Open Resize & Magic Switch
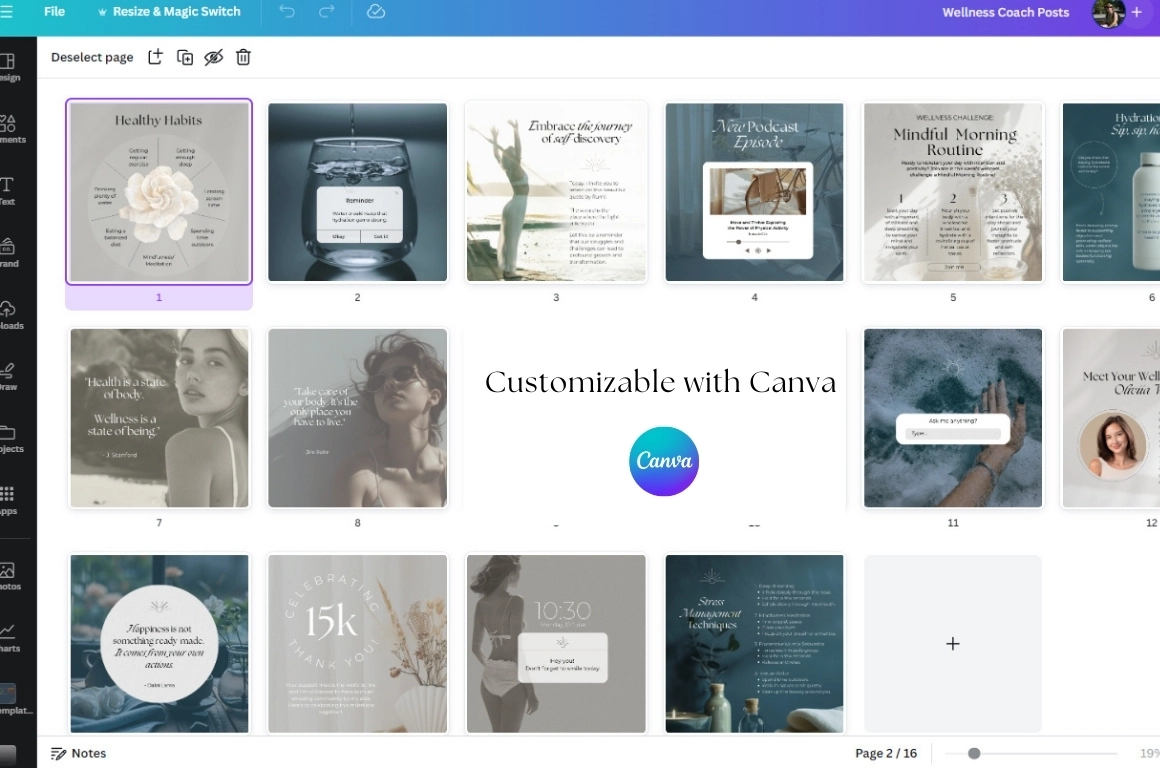Viewport: 1160px width, 768px height. pos(168,12)
